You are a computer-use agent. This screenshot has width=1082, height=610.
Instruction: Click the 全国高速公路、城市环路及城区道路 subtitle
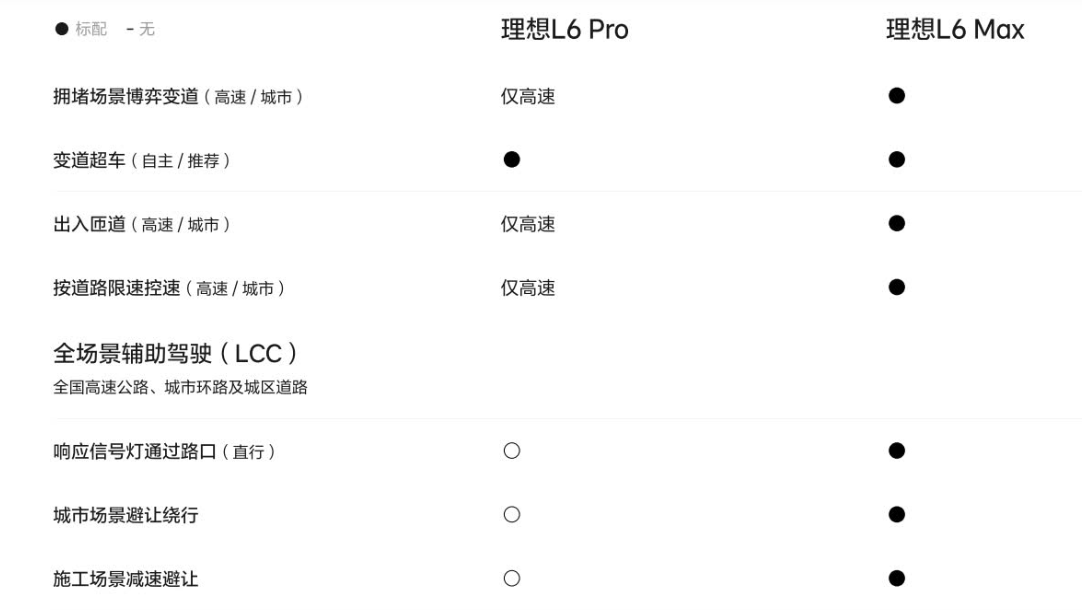(x=179, y=388)
